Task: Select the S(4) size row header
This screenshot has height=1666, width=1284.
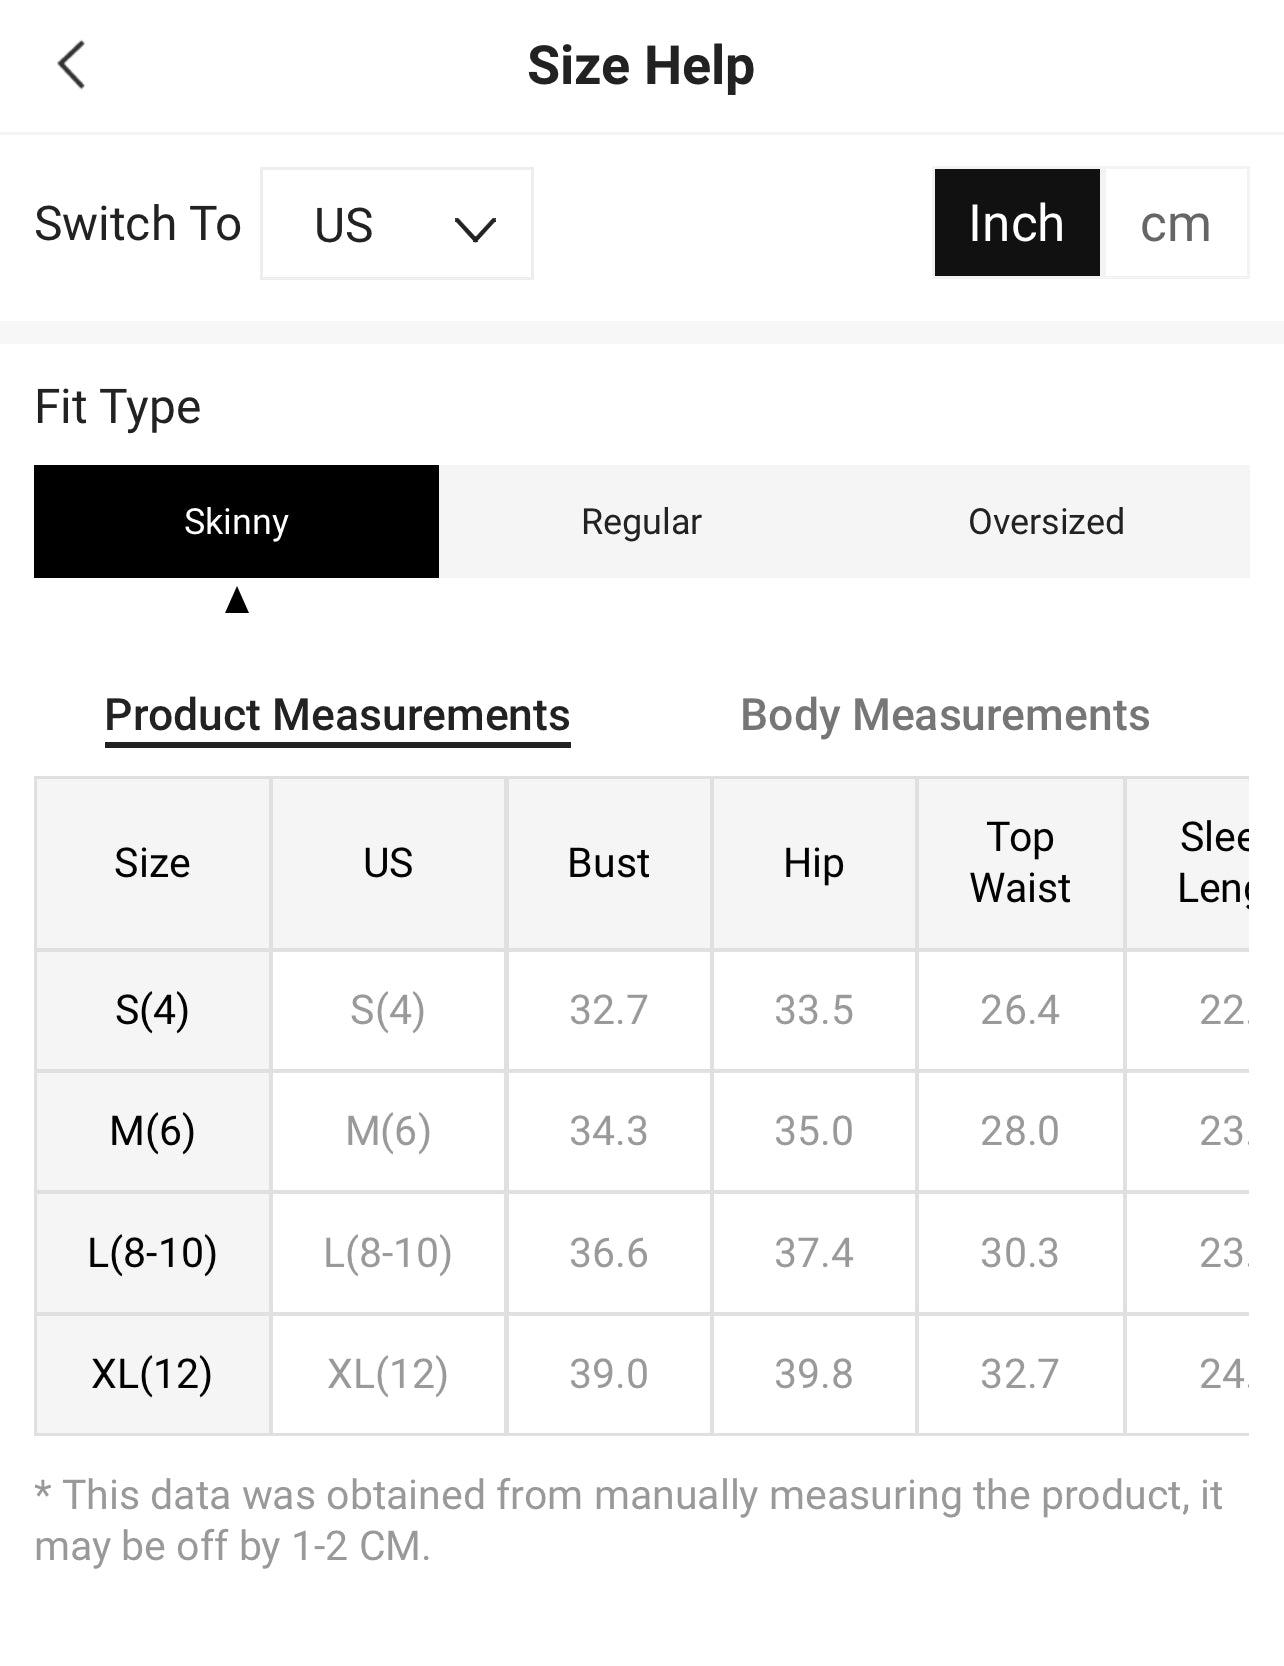Action: [152, 1010]
